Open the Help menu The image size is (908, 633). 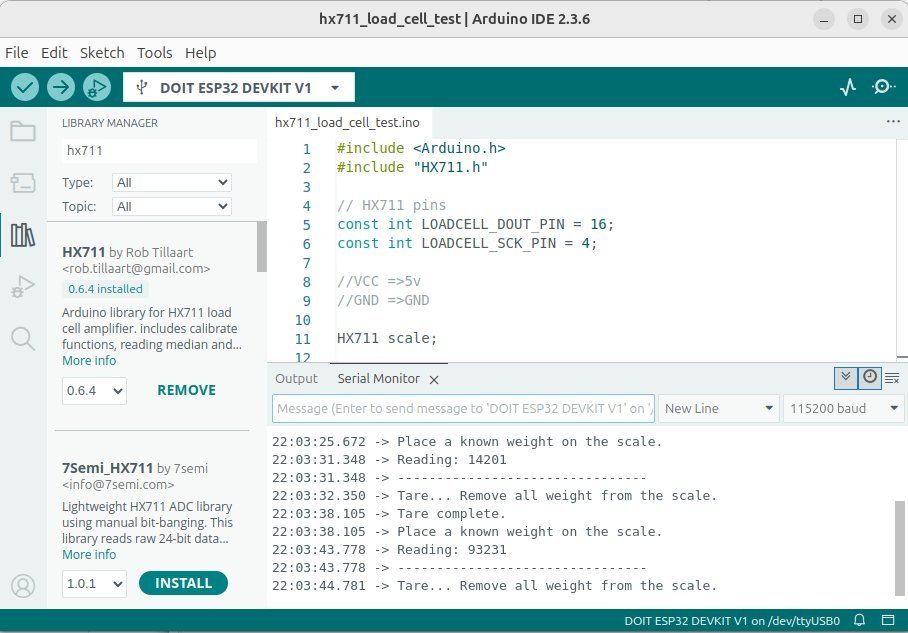click(x=200, y=53)
